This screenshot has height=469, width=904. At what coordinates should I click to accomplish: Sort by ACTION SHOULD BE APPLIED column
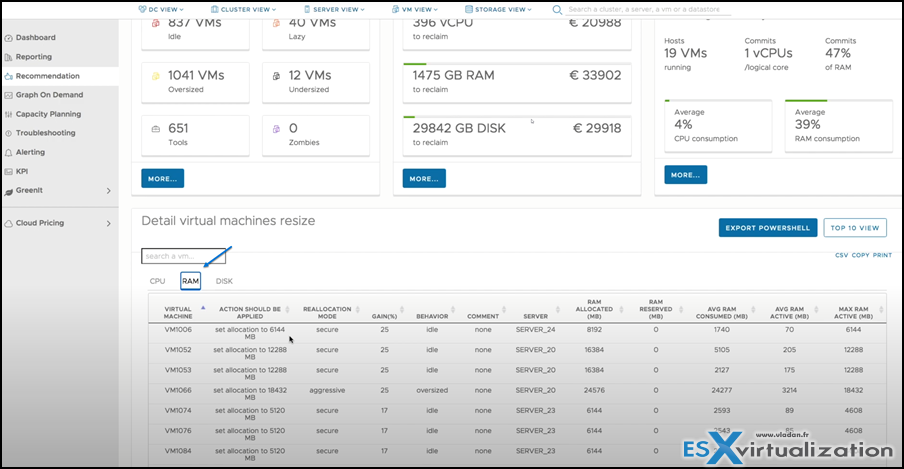250,313
